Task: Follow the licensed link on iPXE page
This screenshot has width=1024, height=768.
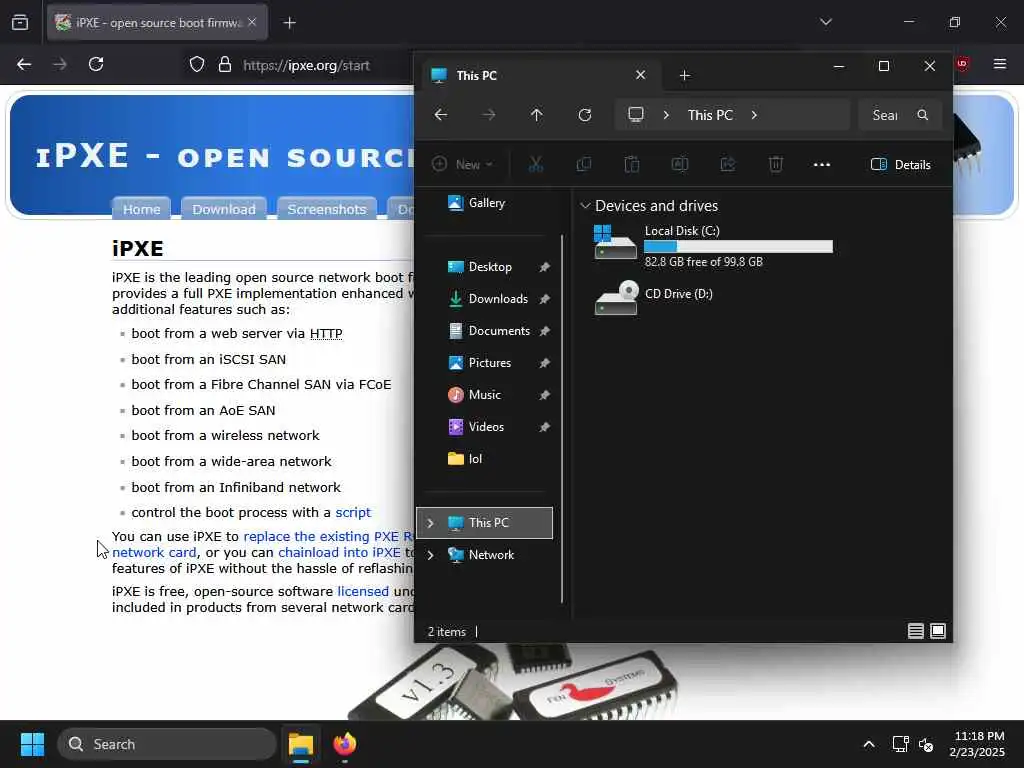Action: (x=363, y=591)
